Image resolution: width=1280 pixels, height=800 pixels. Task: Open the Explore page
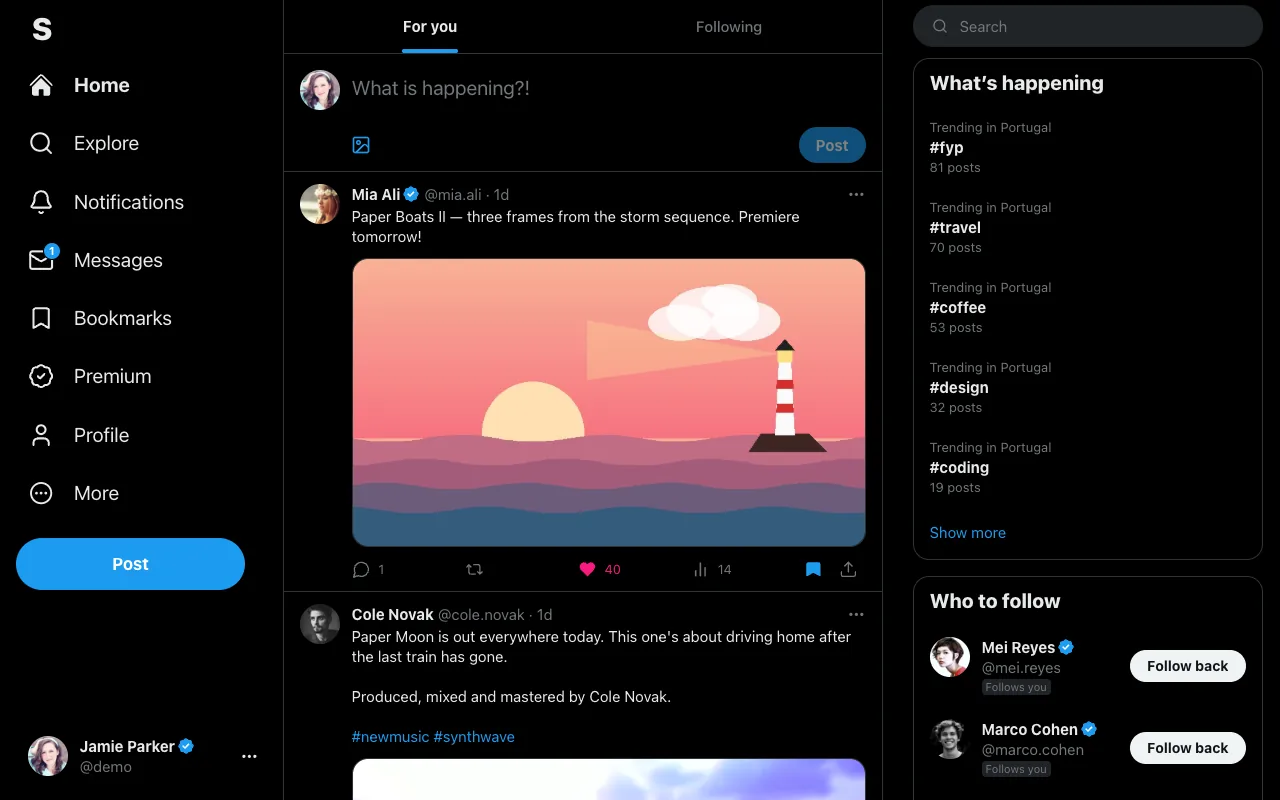[85, 144]
